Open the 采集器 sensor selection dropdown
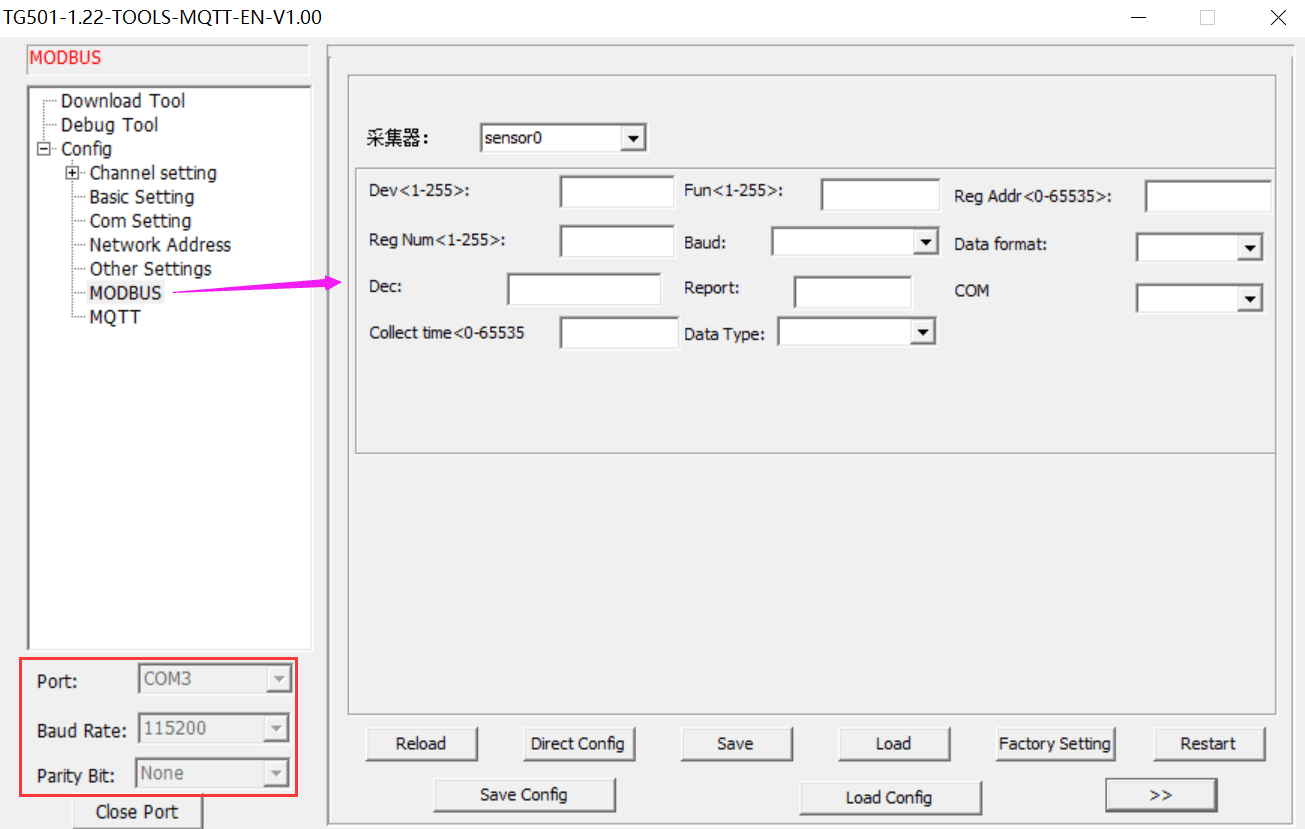Image resolution: width=1305 pixels, height=829 pixels. click(x=634, y=137)
